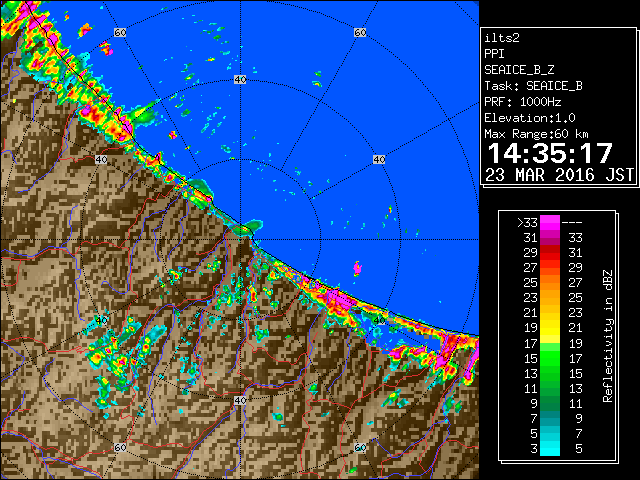Click the "Reflectivity in dBZ" legend title

[608, 336]
